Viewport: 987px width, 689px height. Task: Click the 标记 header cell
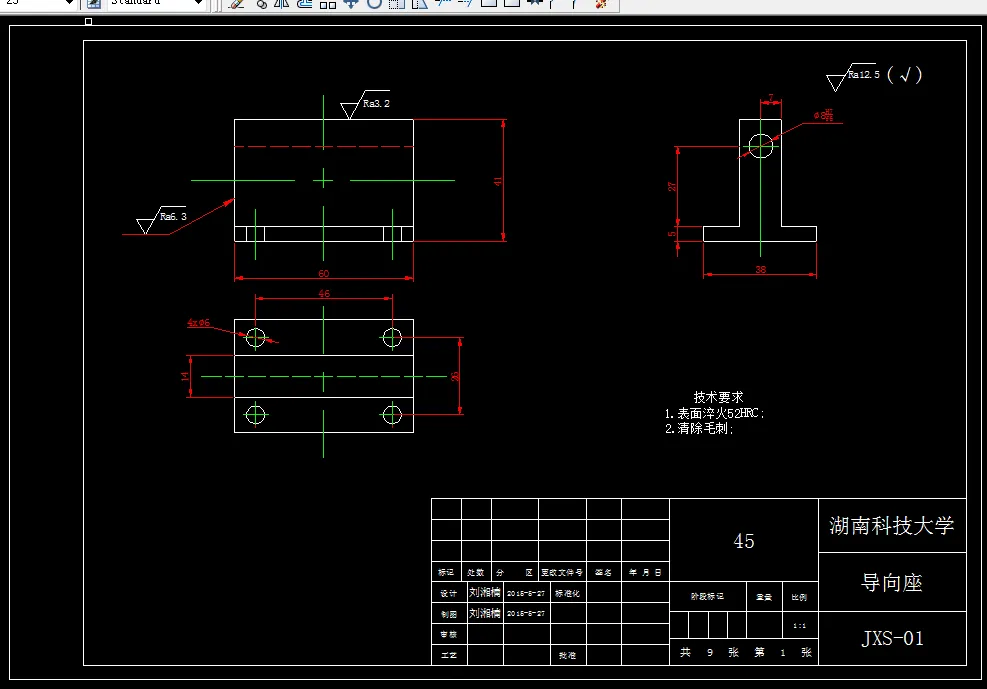coord(446,572)
